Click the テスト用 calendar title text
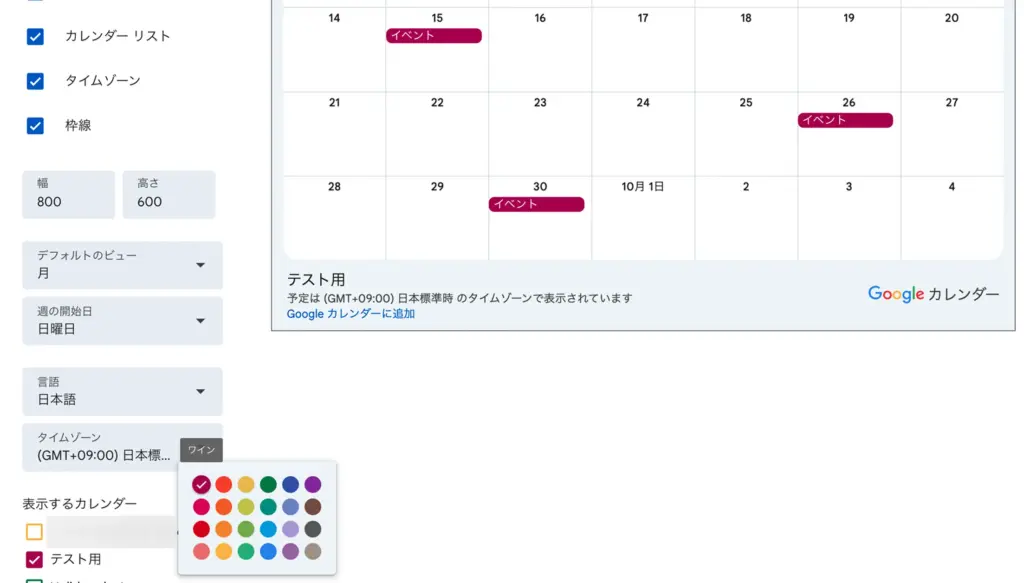1024x583 pixels. (316, 279)
